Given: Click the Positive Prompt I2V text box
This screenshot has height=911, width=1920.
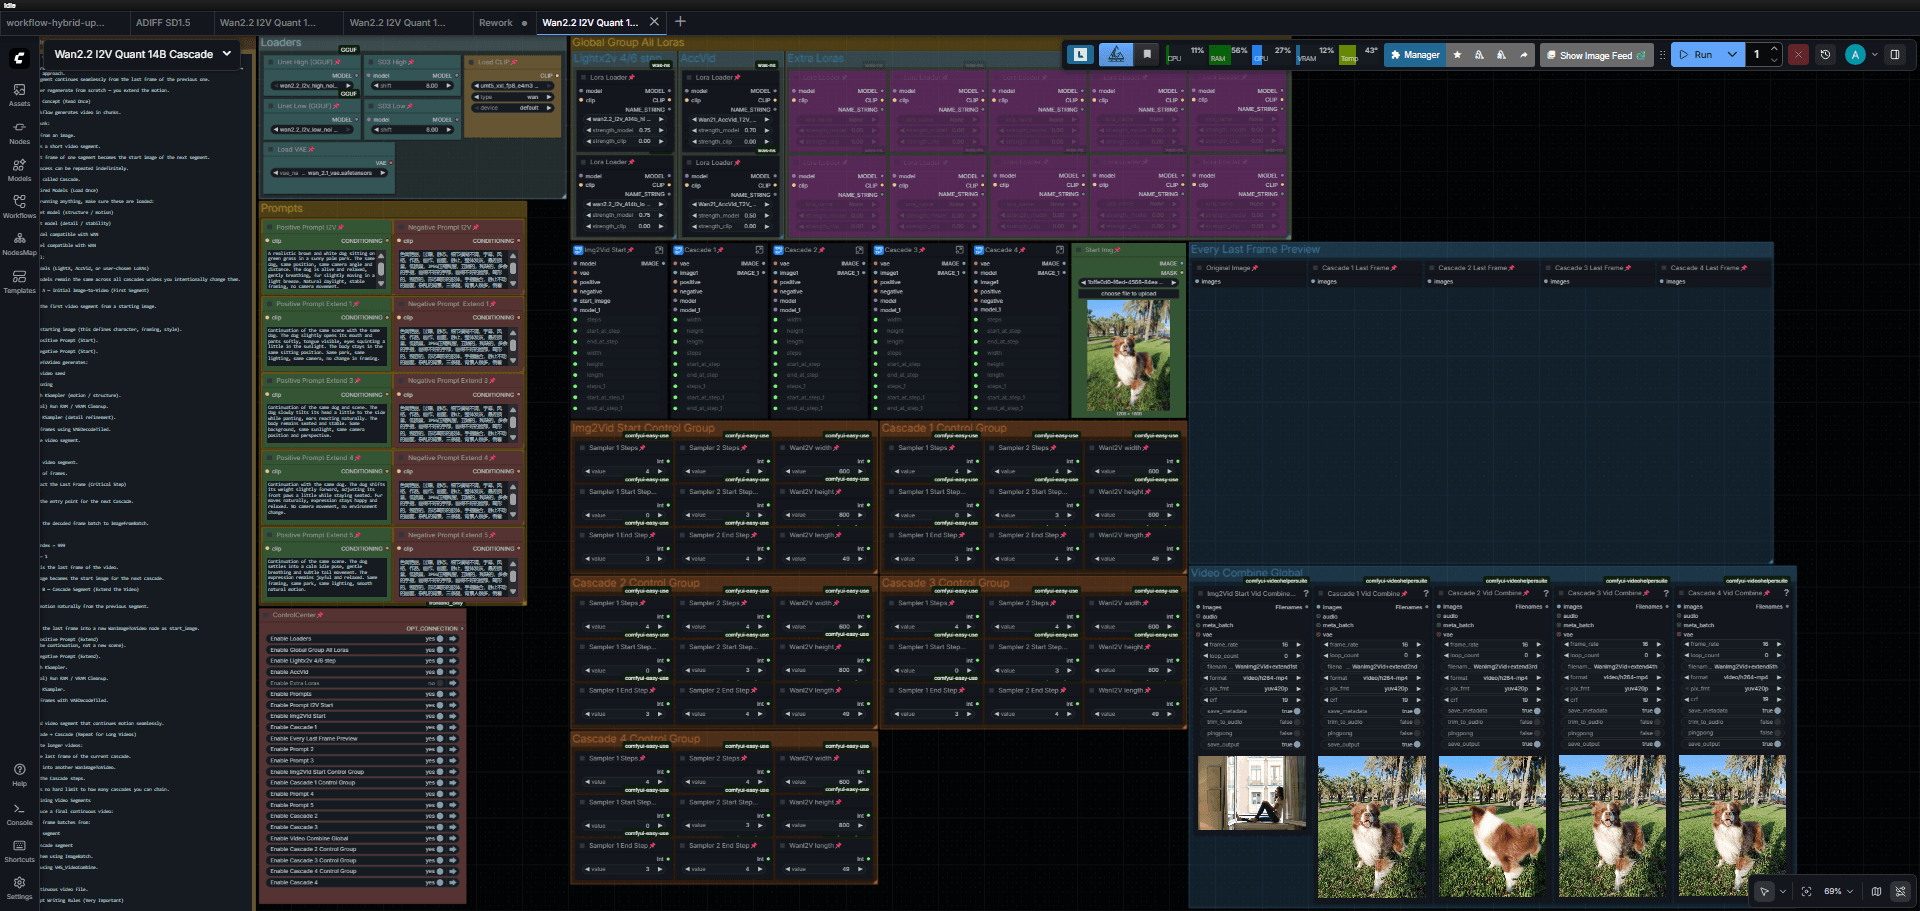Looking at the screenshot, I should point(326,268).
